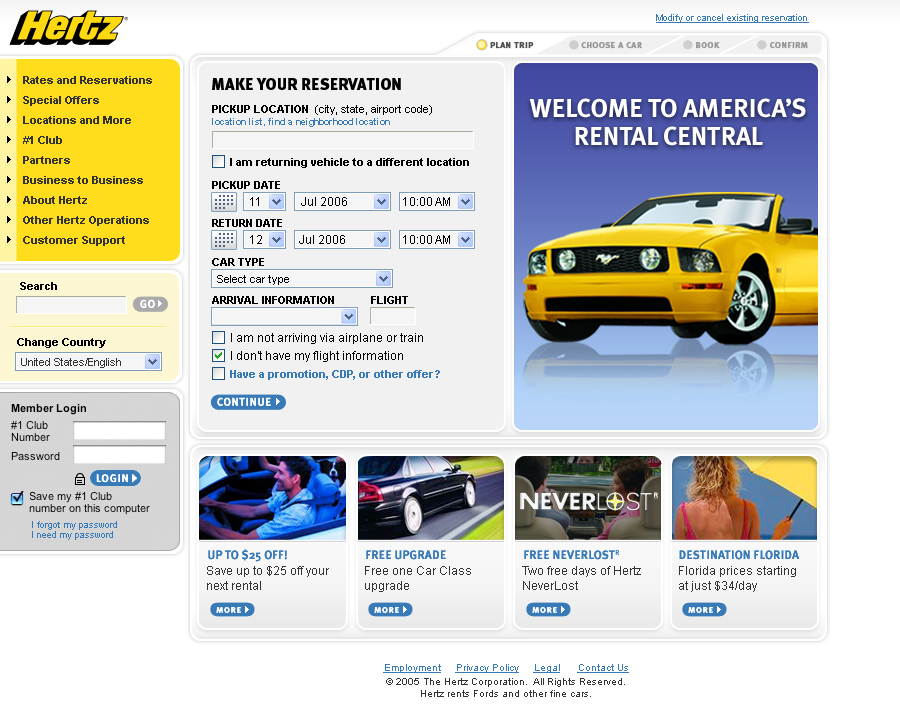Tick the promotion, CDP, or other offer checkbox
900x723 pixels.
(x=218, y=374)
